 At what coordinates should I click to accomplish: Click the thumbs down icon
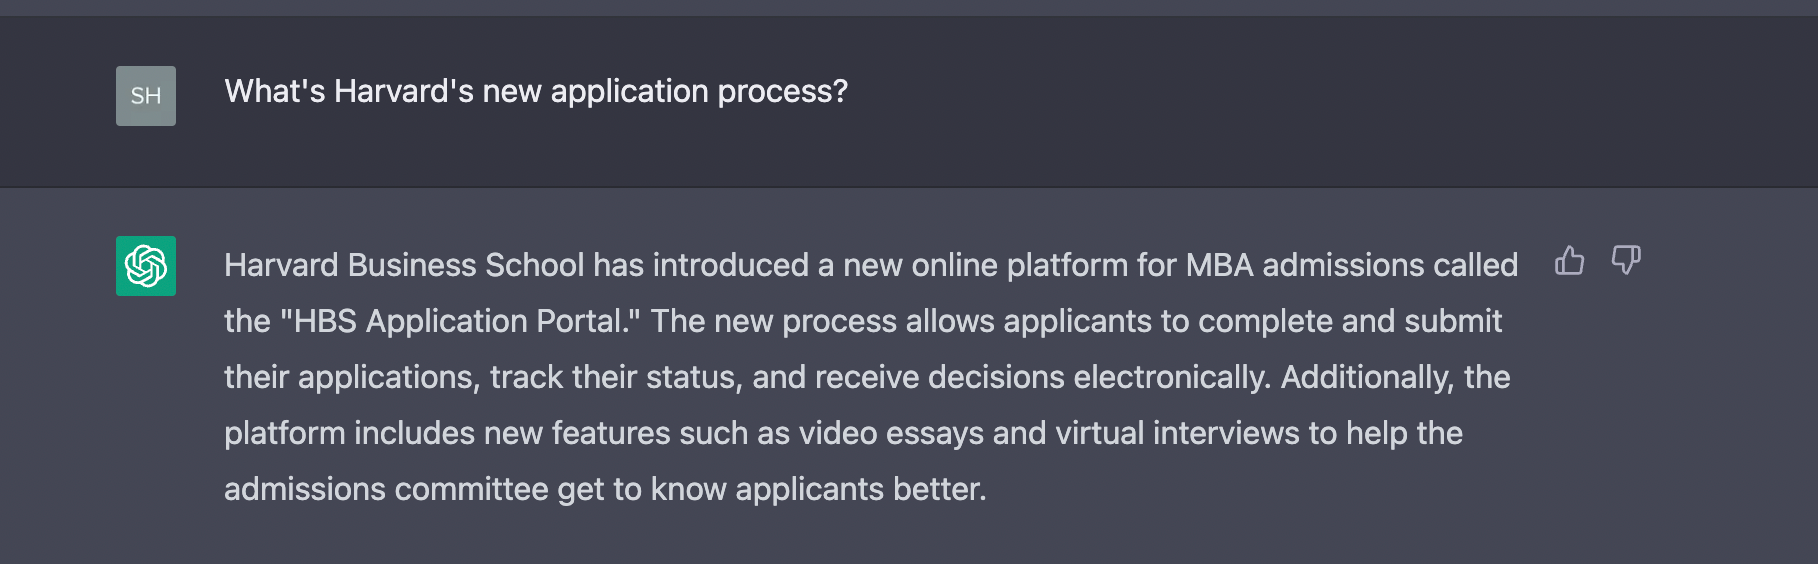coord(1626,261)
